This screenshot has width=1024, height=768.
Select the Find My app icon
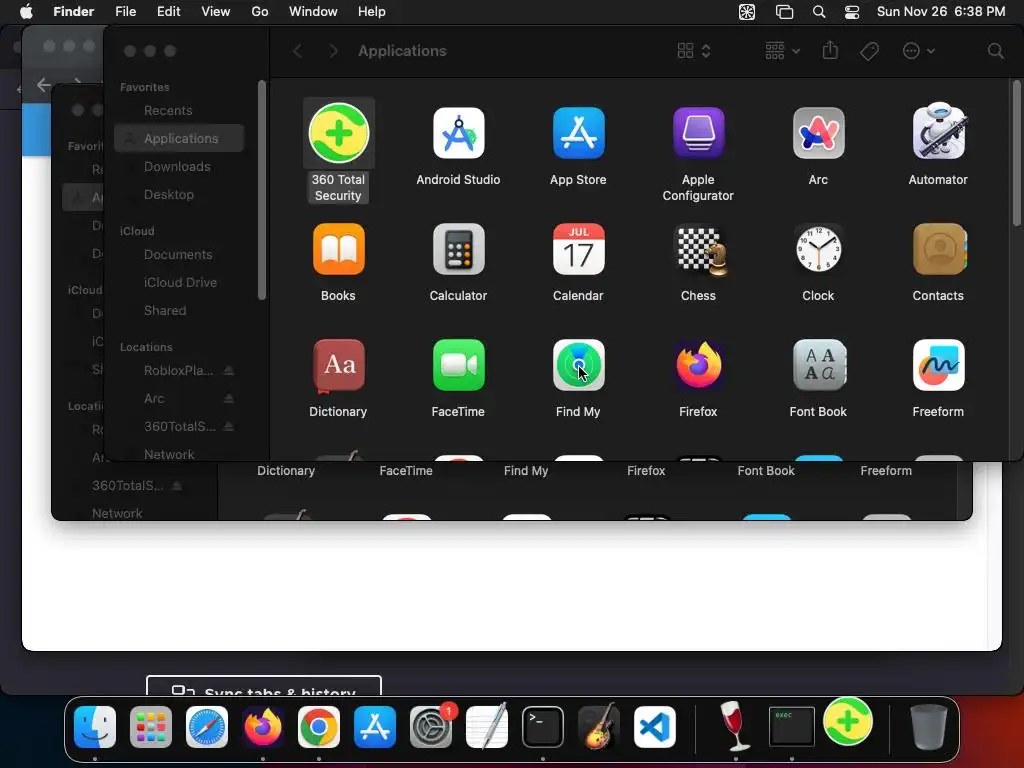578,365
